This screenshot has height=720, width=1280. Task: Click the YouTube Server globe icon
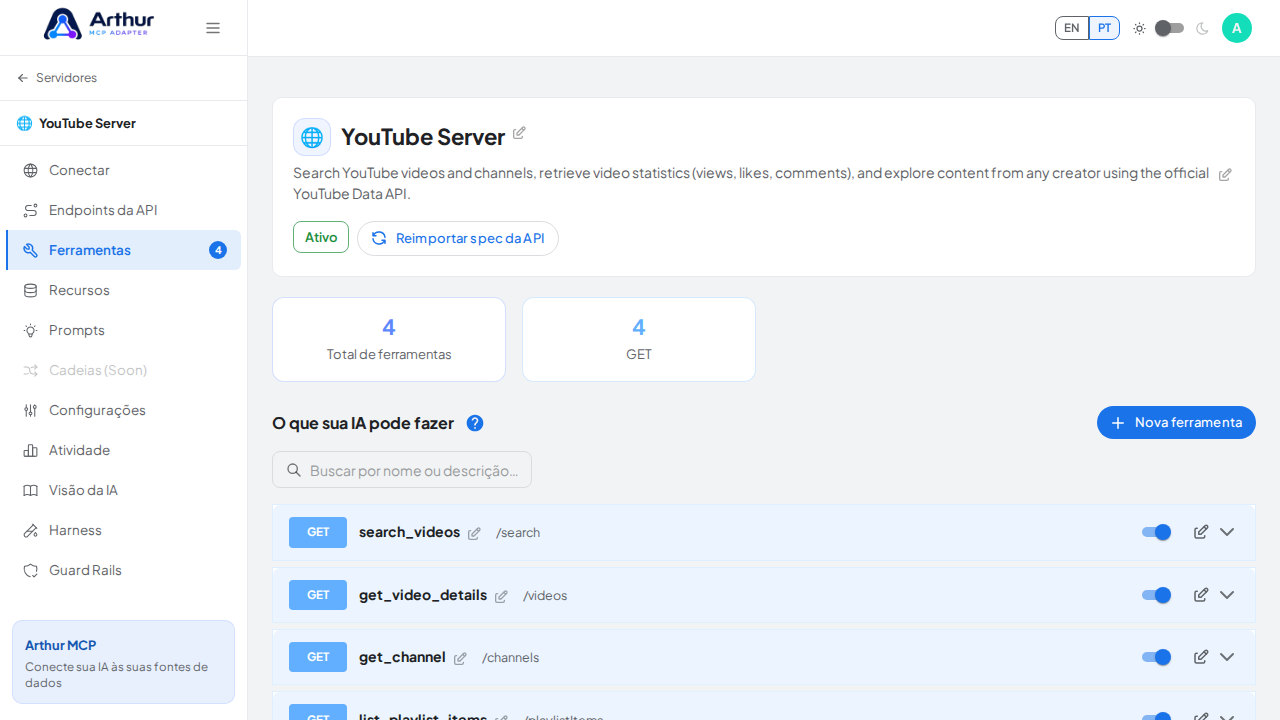pos(312,137)
